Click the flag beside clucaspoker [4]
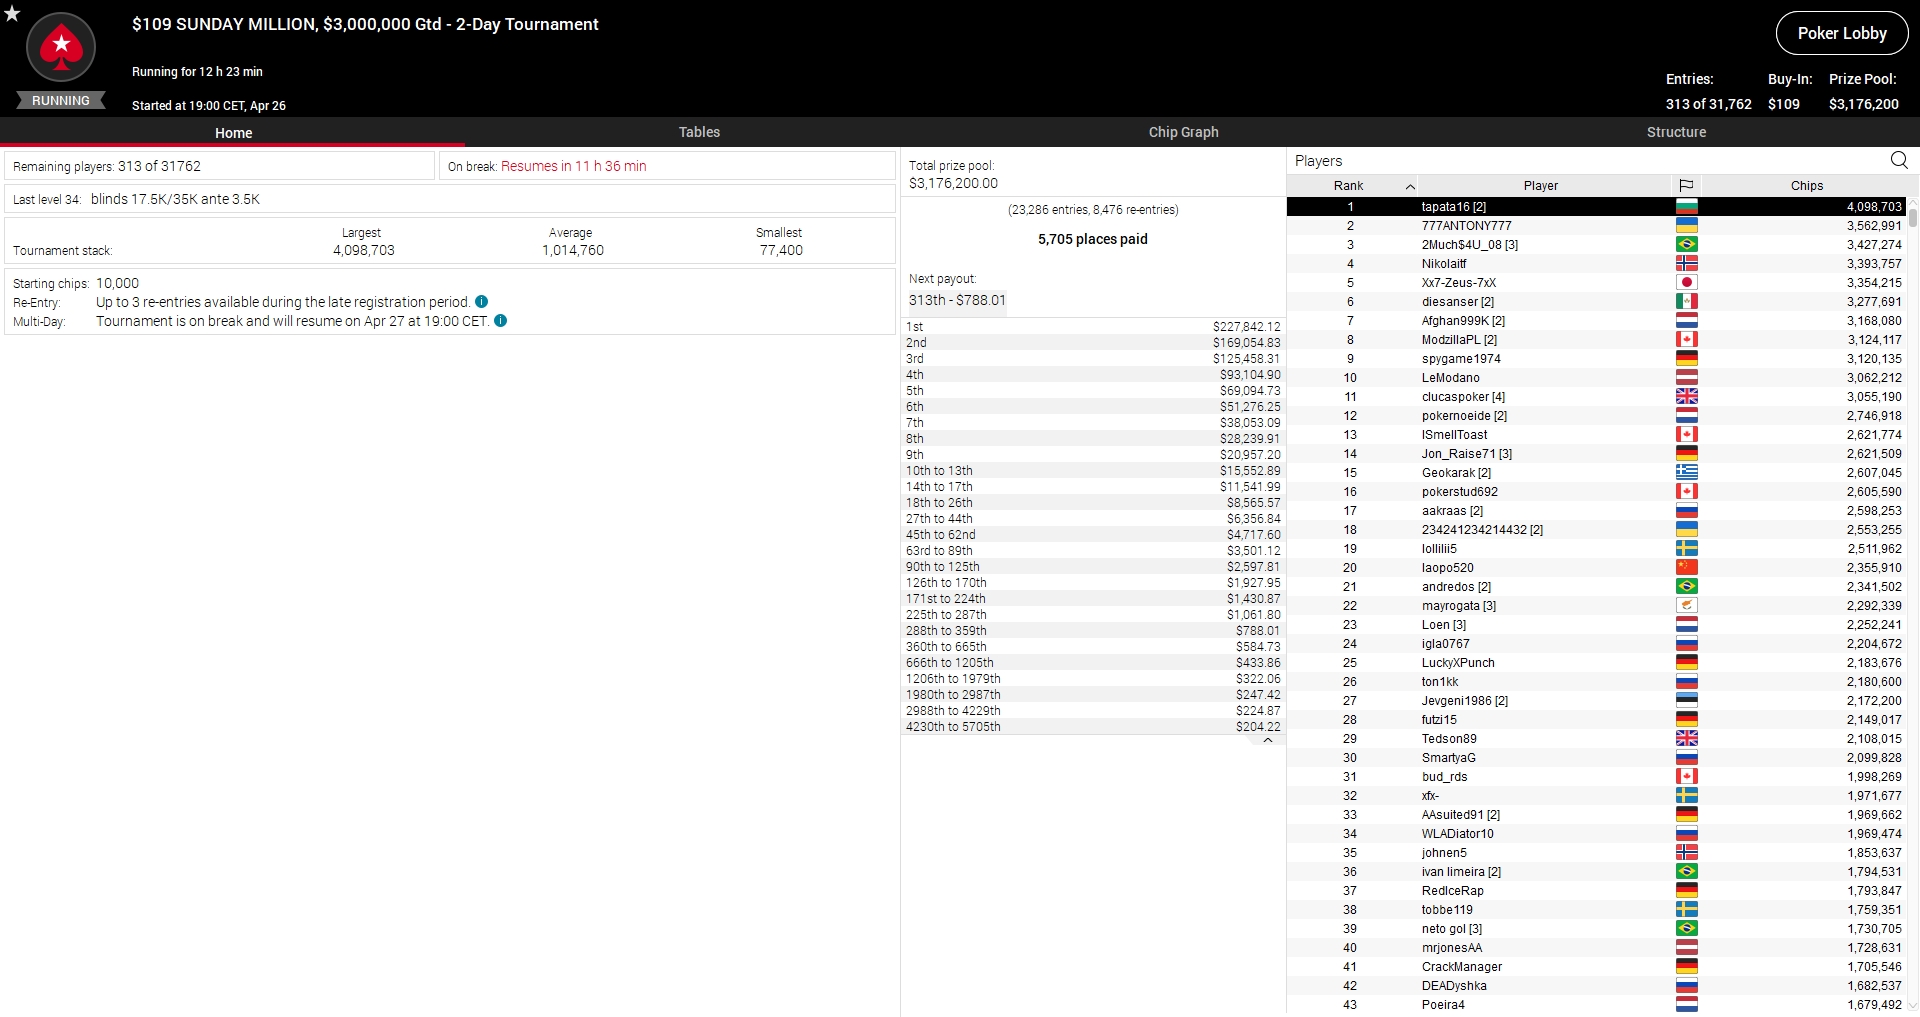The image size is (1920, 1017). point(1687,397)
